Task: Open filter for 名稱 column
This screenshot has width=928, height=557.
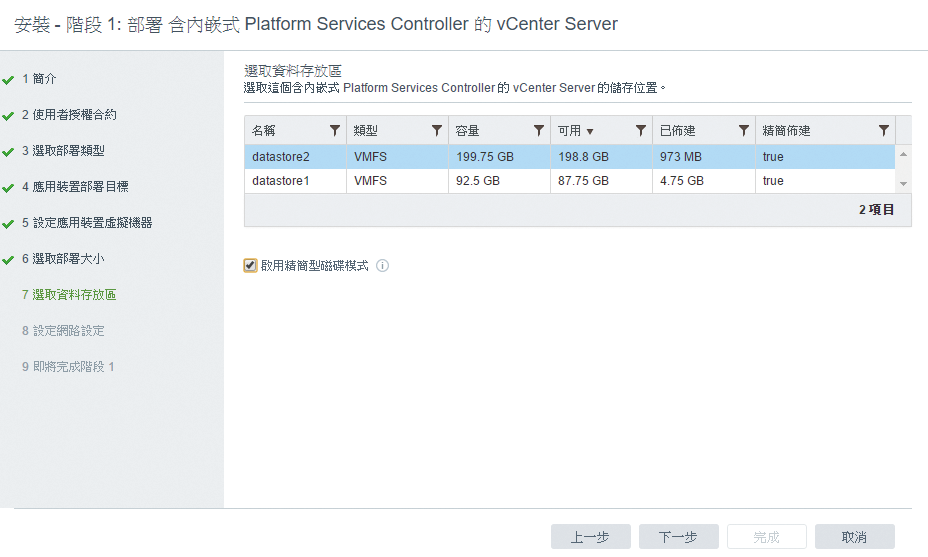Action: coord(334,130)
